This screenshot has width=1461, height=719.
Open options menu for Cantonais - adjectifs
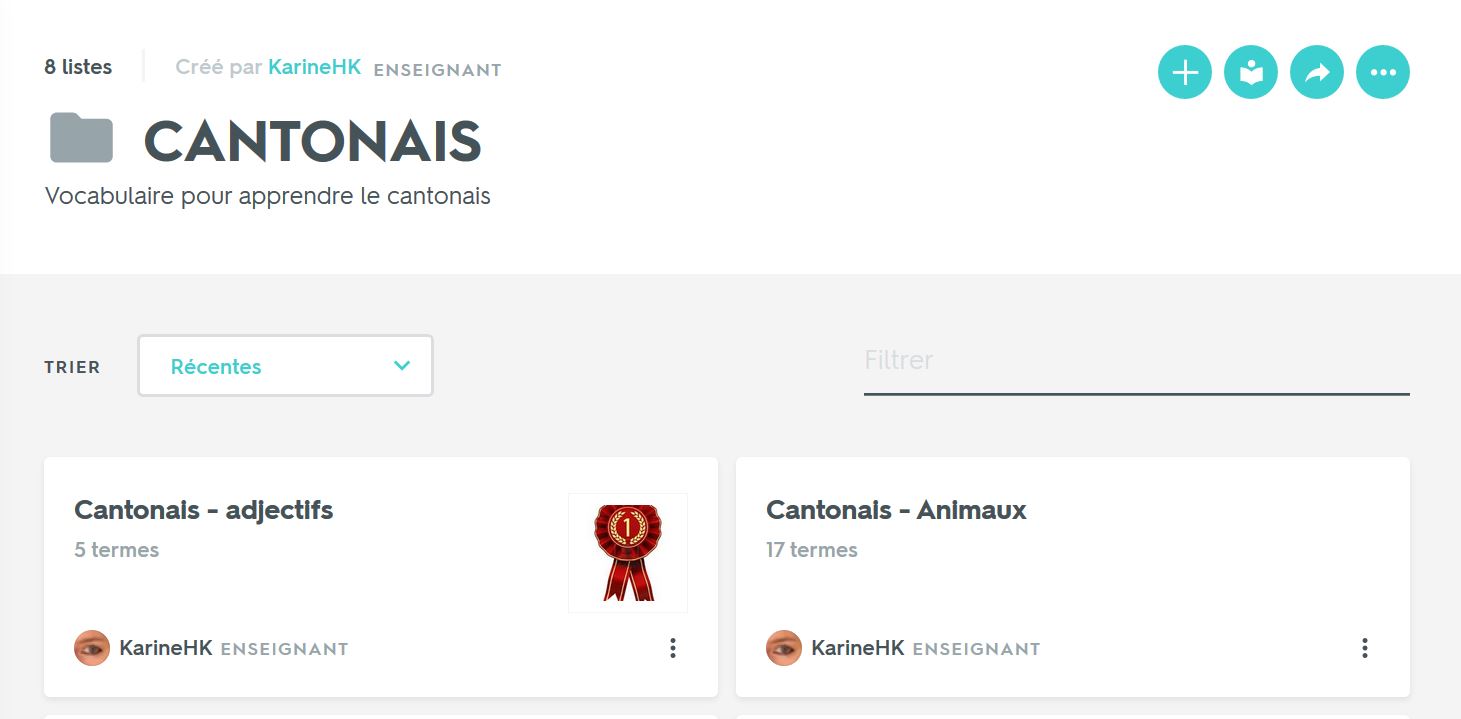(673, 648)
